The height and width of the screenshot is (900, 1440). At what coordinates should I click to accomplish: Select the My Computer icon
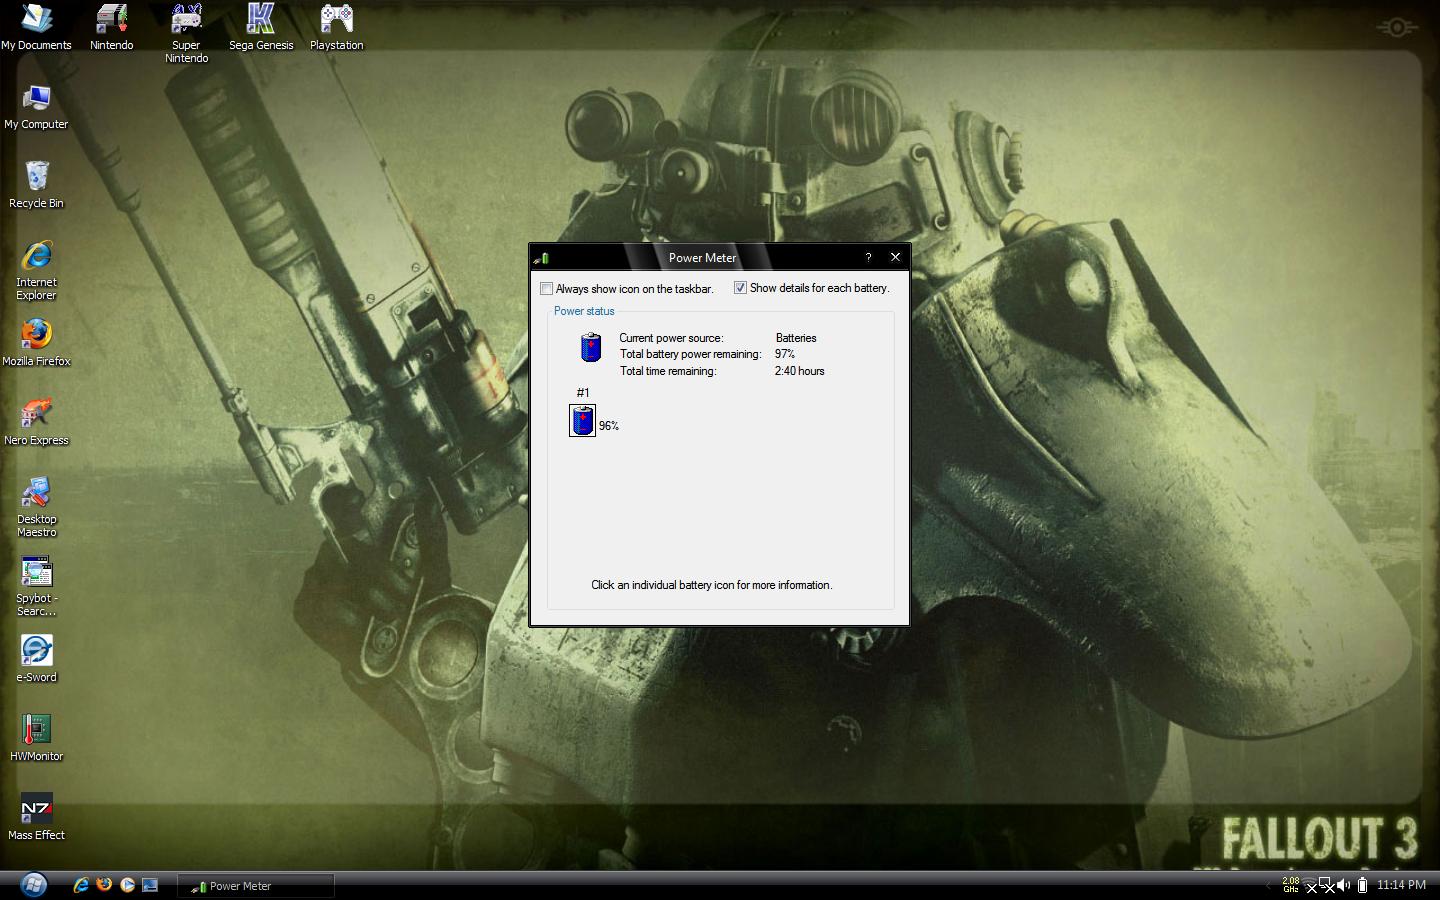tap(36, 106)
